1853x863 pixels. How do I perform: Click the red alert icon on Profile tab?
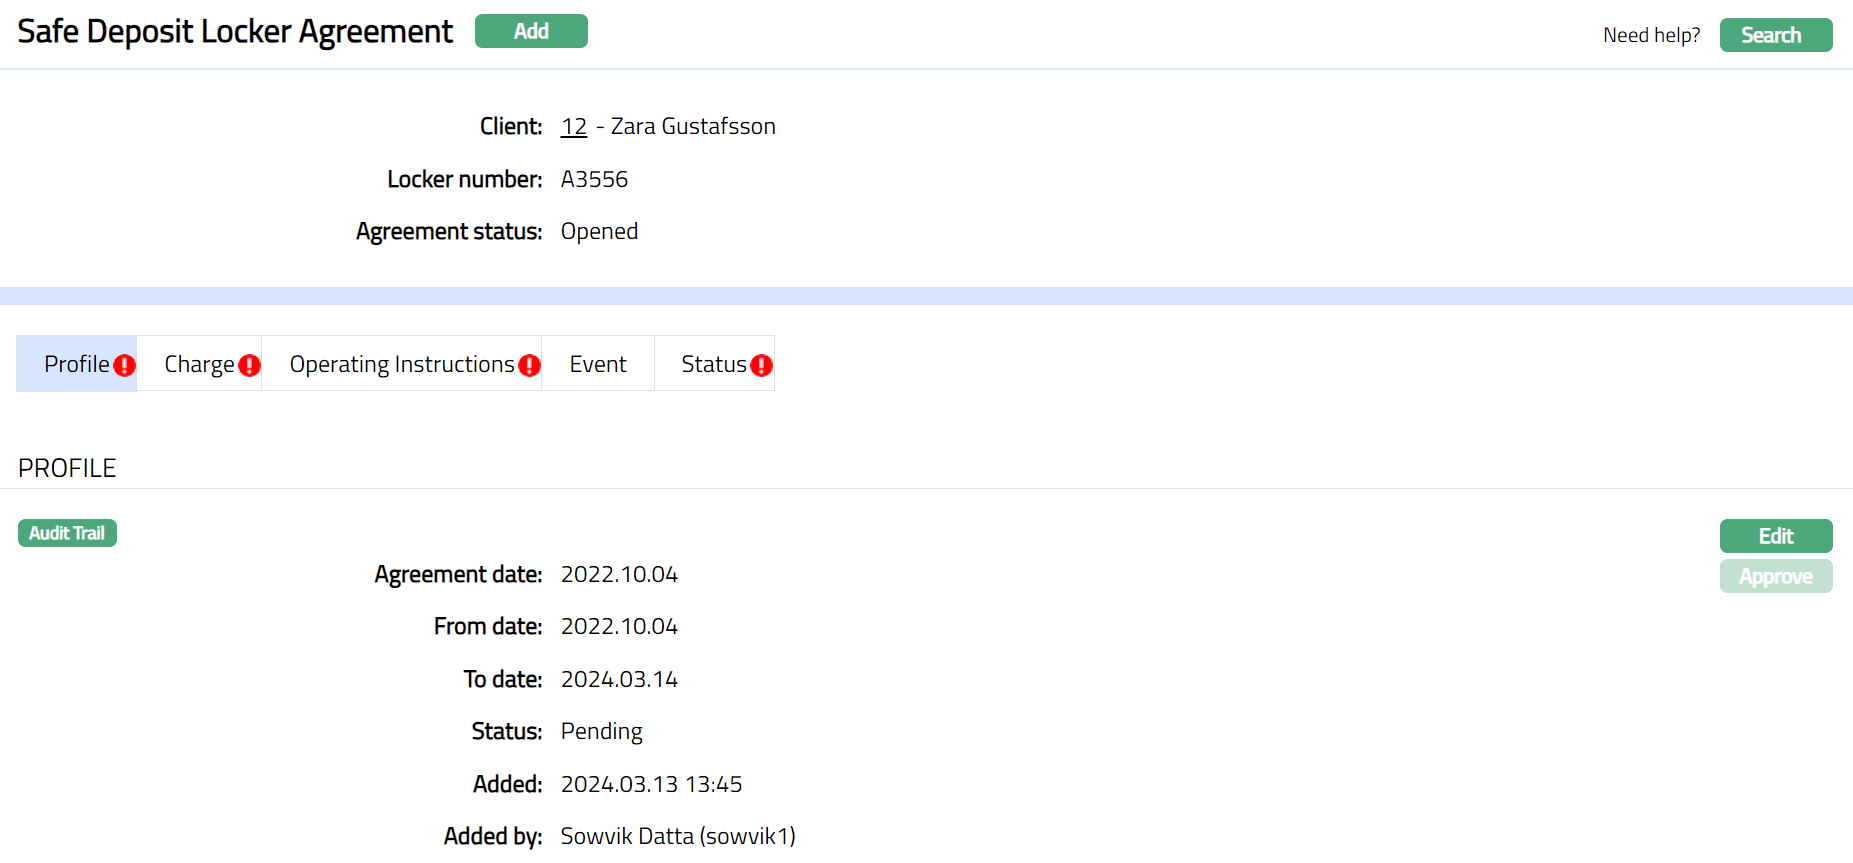click(x=124, y=366)
